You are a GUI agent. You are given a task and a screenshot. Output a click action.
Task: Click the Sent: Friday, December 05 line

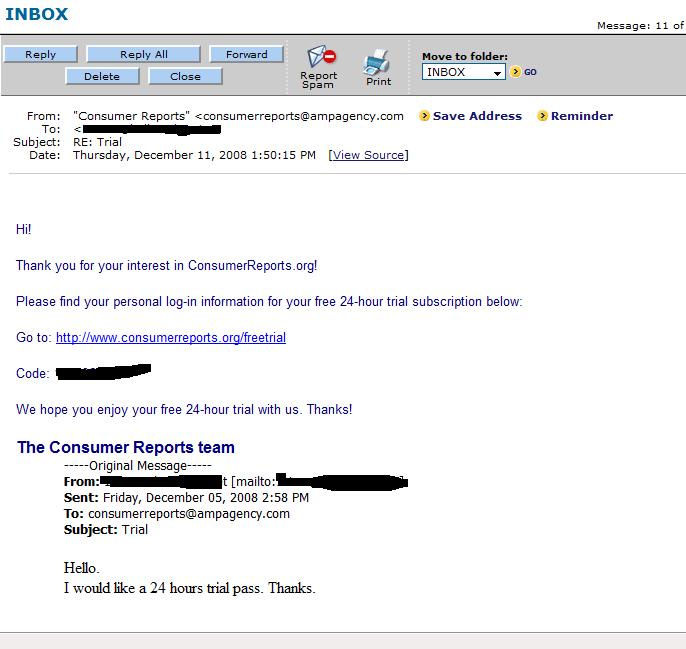[x=186, y=498]
